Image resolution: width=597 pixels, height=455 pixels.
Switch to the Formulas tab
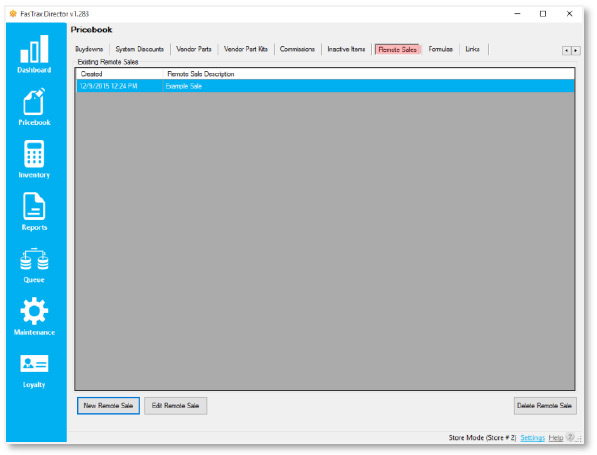(x=441, y=49)
